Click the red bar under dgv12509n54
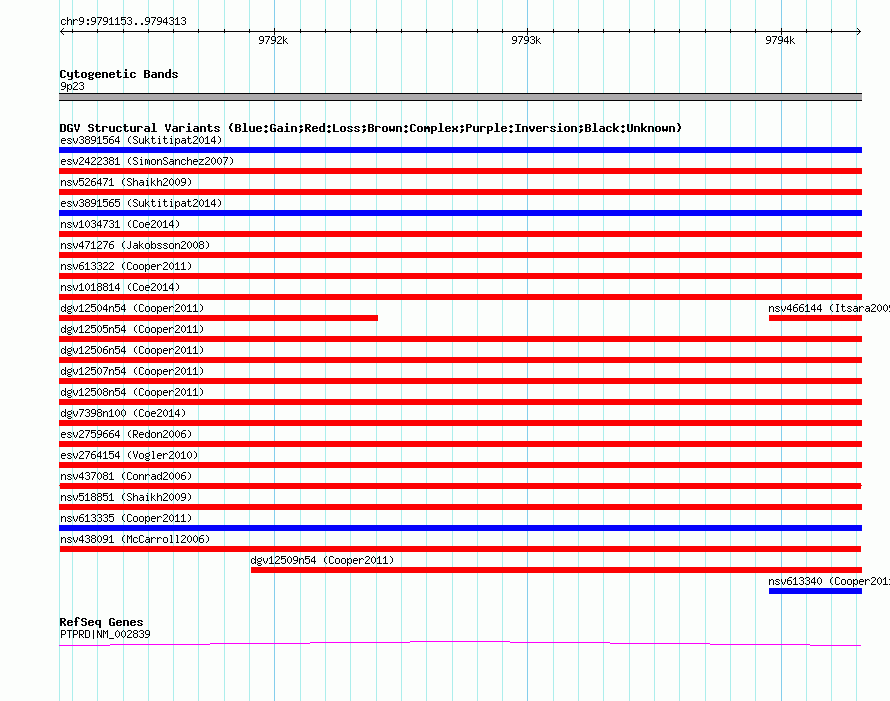890x701 pixels. (556, 570)
